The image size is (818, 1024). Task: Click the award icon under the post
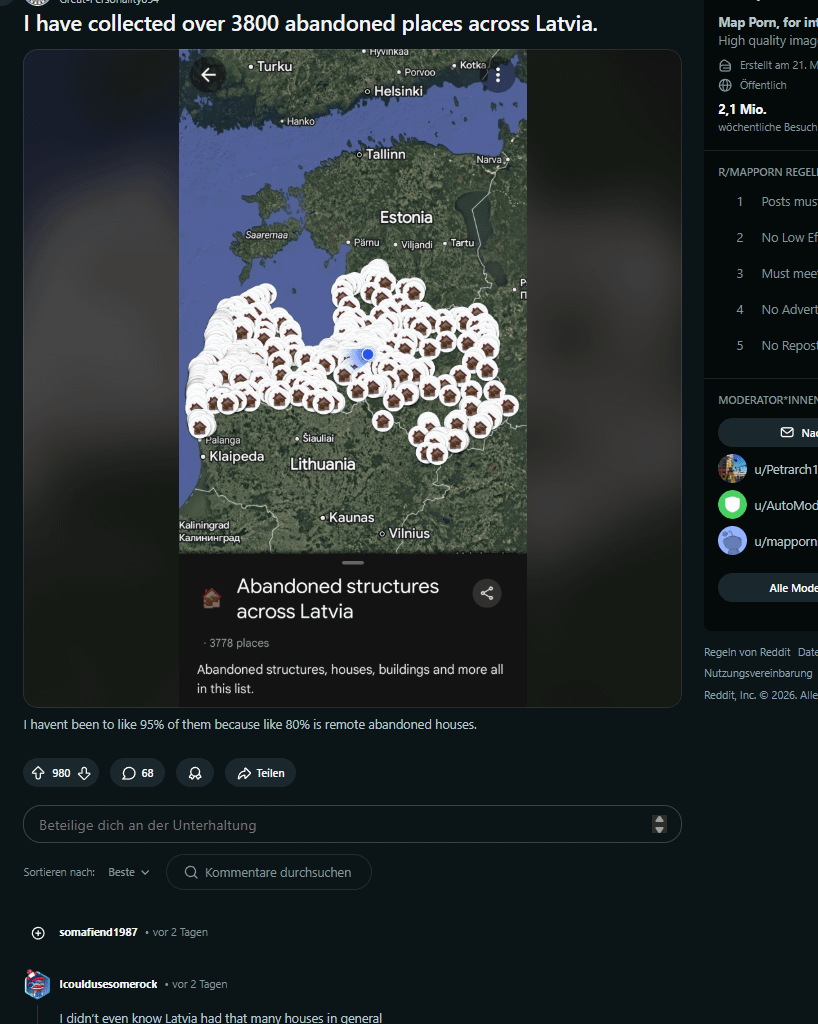tap(195, 773)
